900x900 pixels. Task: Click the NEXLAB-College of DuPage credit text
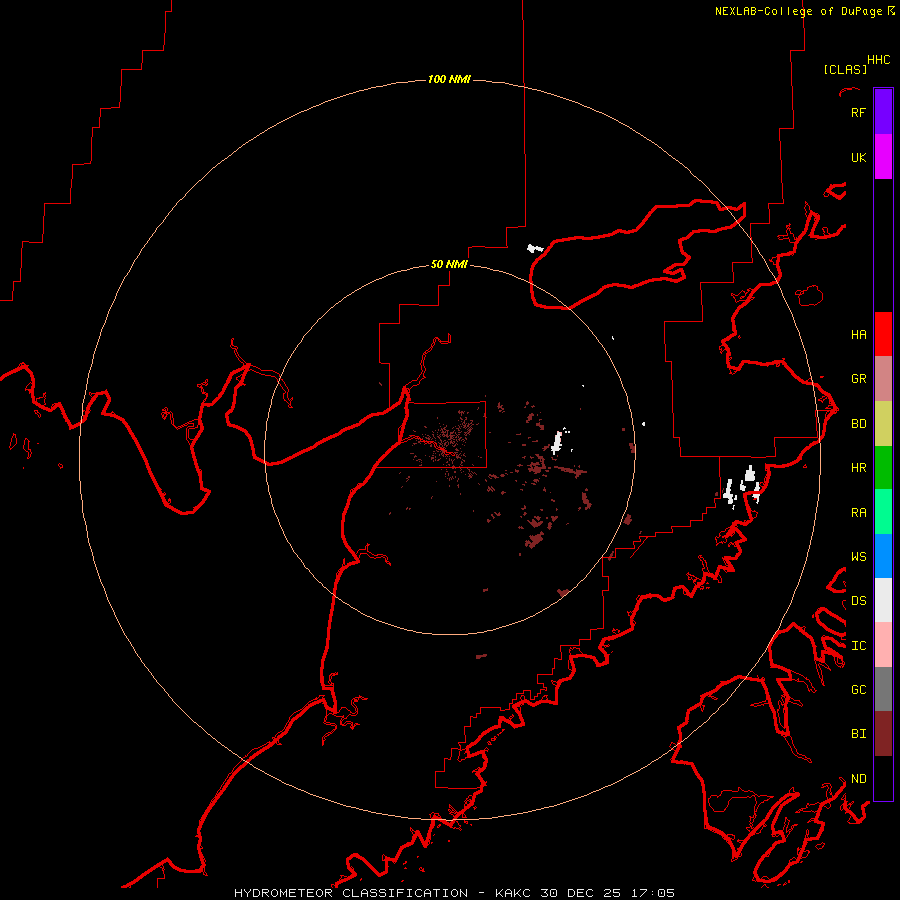pyautogui.click(x=798, y=11)
